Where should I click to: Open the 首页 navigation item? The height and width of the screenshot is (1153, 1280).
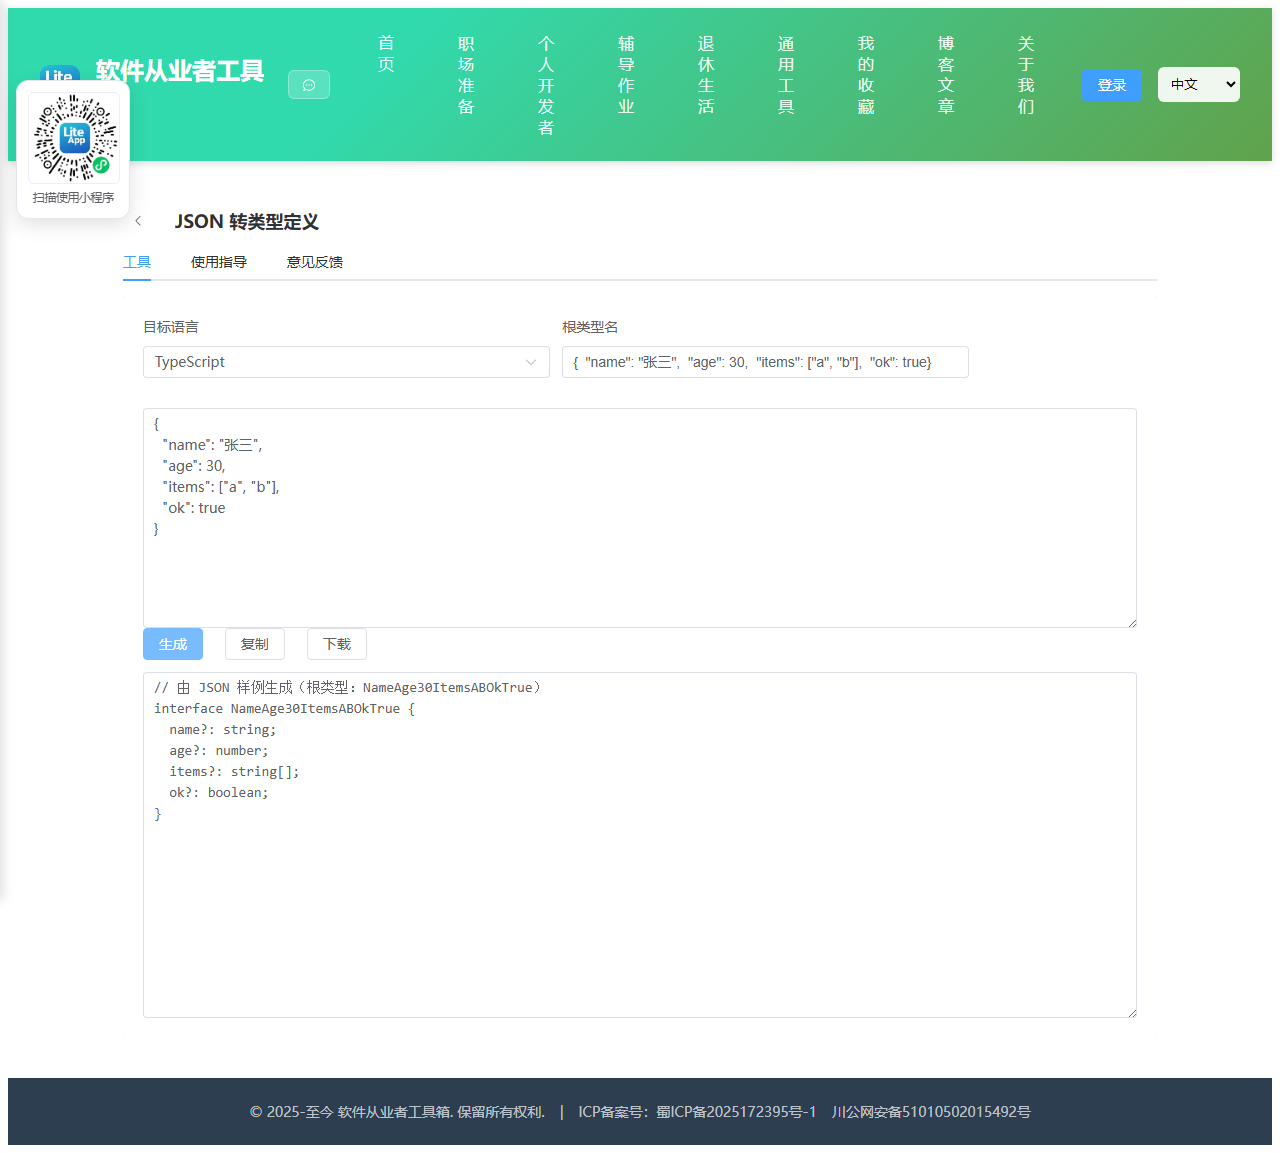tap(386, 53)
